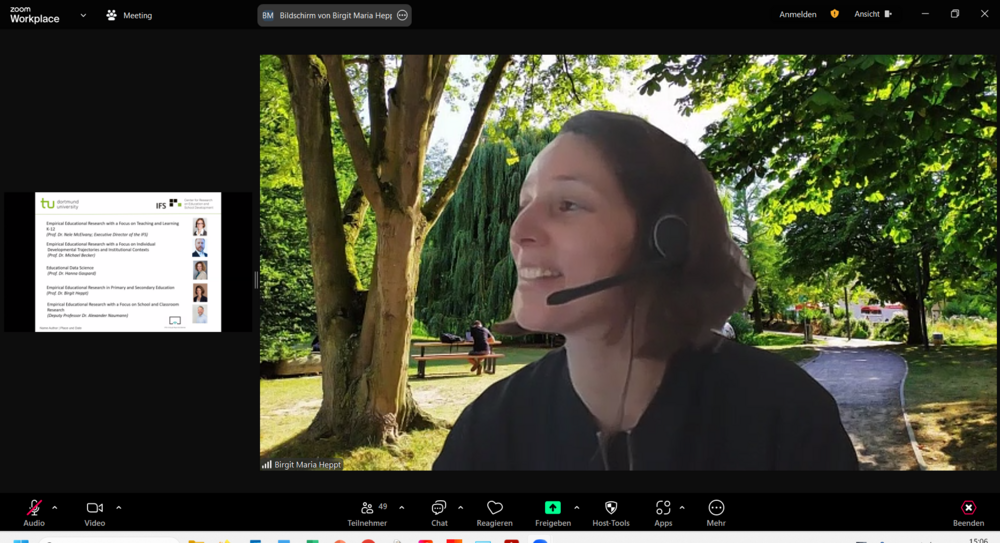Open the Chat panel
This screenshot has height=543, width=1000.
(439, 508)
